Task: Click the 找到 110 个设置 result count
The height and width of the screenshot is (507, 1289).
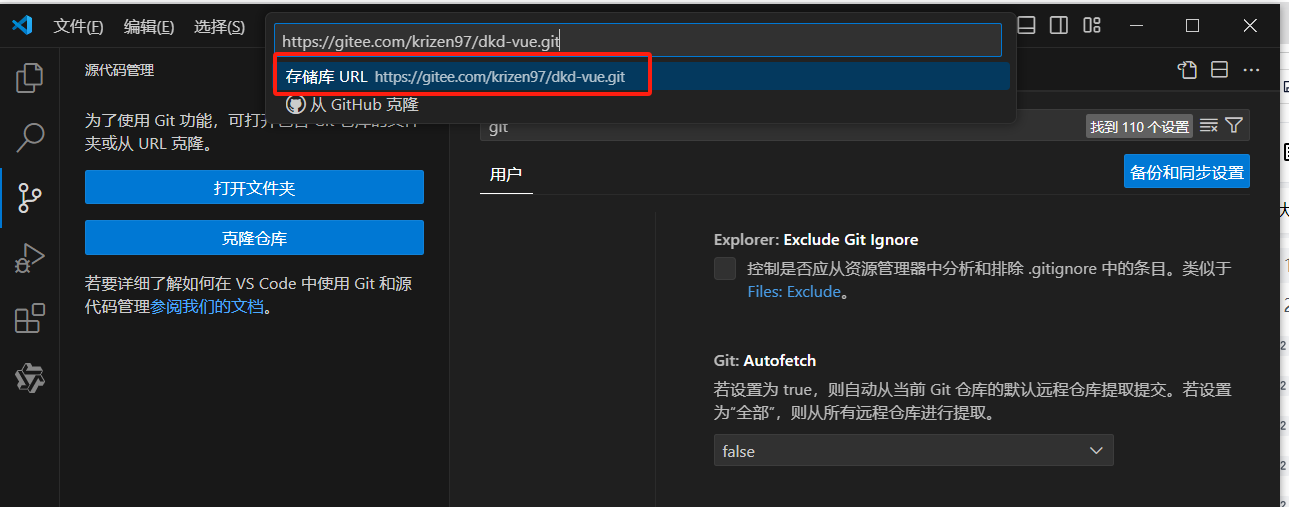Action: [1140, 127]
